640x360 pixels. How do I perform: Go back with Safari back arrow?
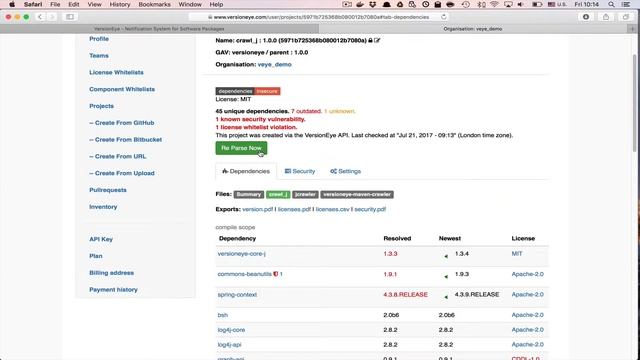[40, 17]
